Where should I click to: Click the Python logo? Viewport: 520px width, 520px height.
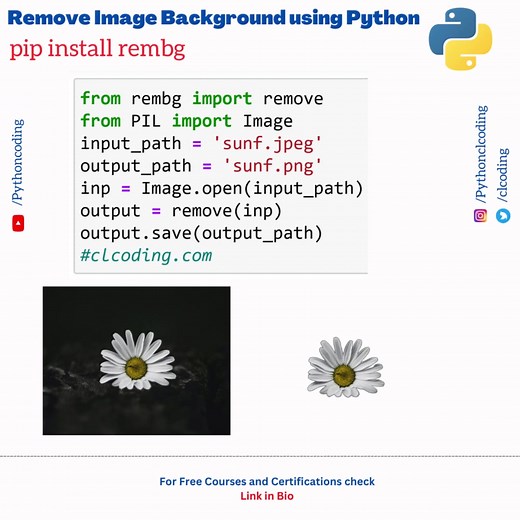pyautogui.click(x=460, y=39)
